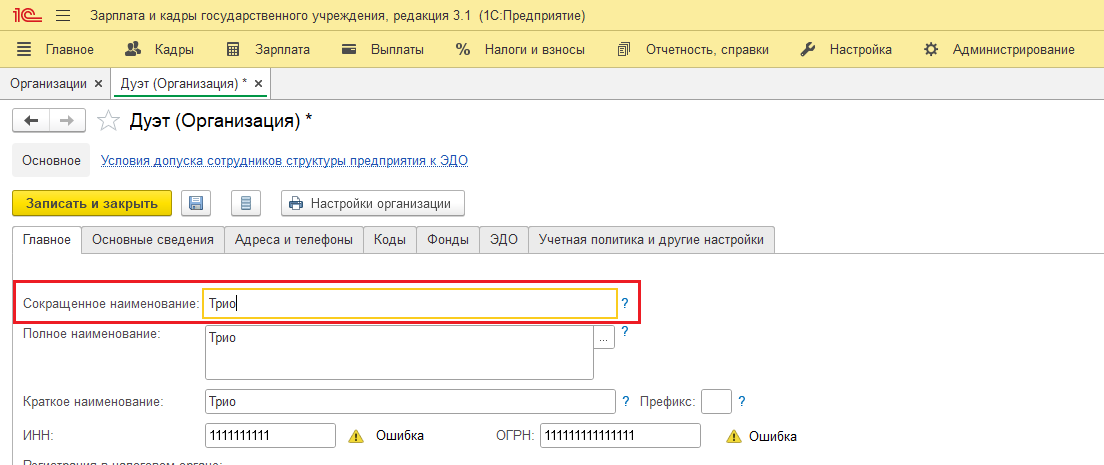The image size is (1104, 465).
Task: Open the Зарплата section menu
Action: click(268, 49)
